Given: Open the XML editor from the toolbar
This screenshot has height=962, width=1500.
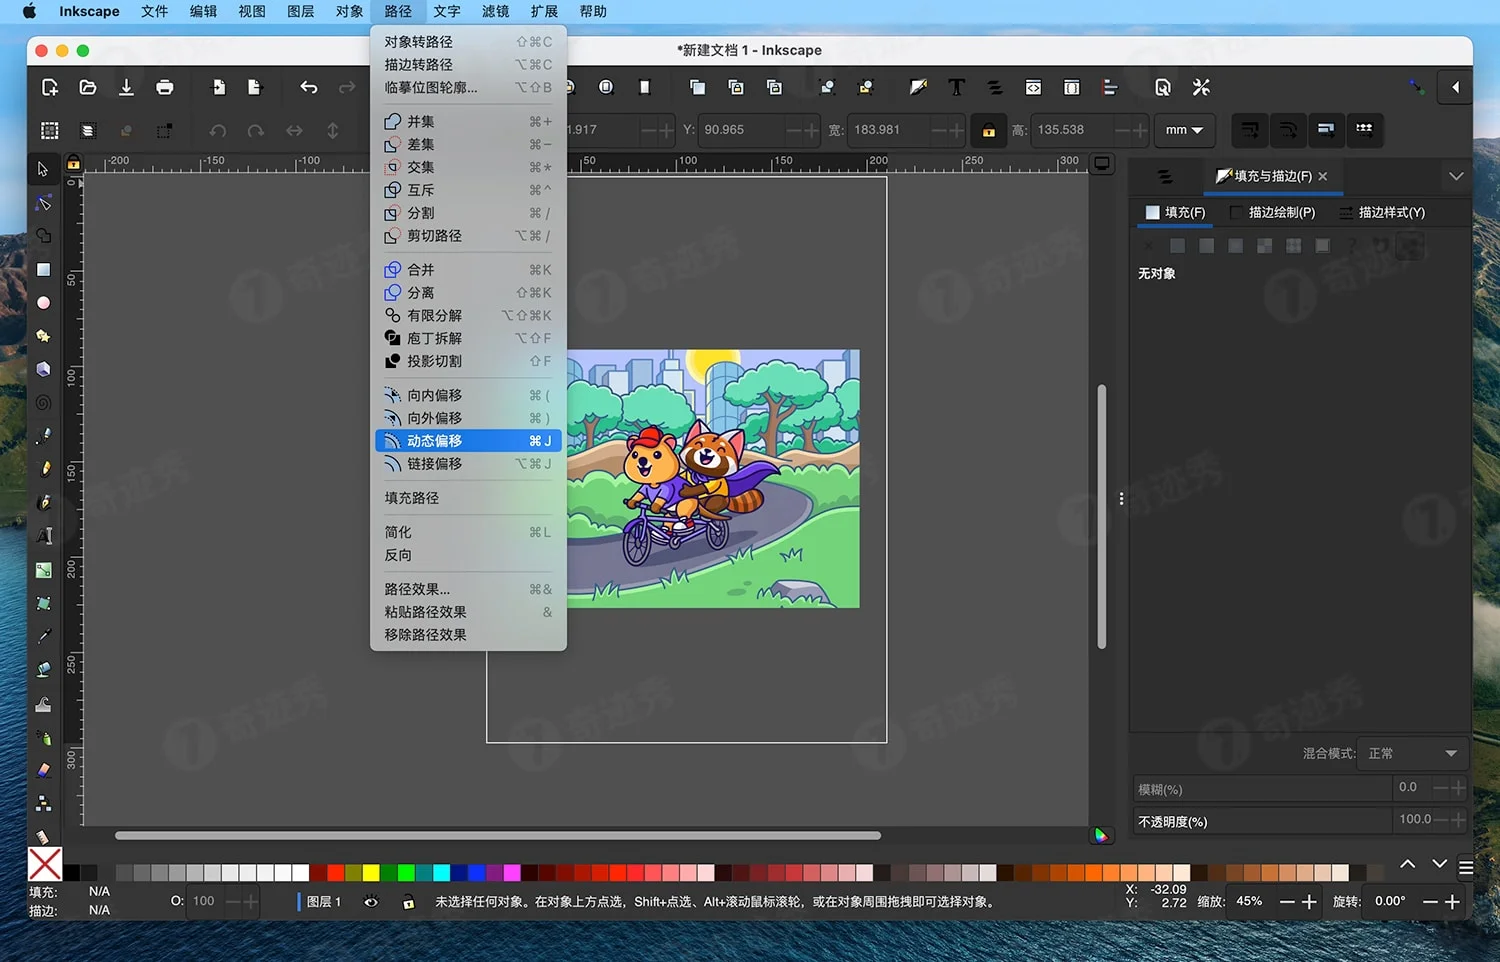Looking at the screenshot, I should pos(1033,87).
